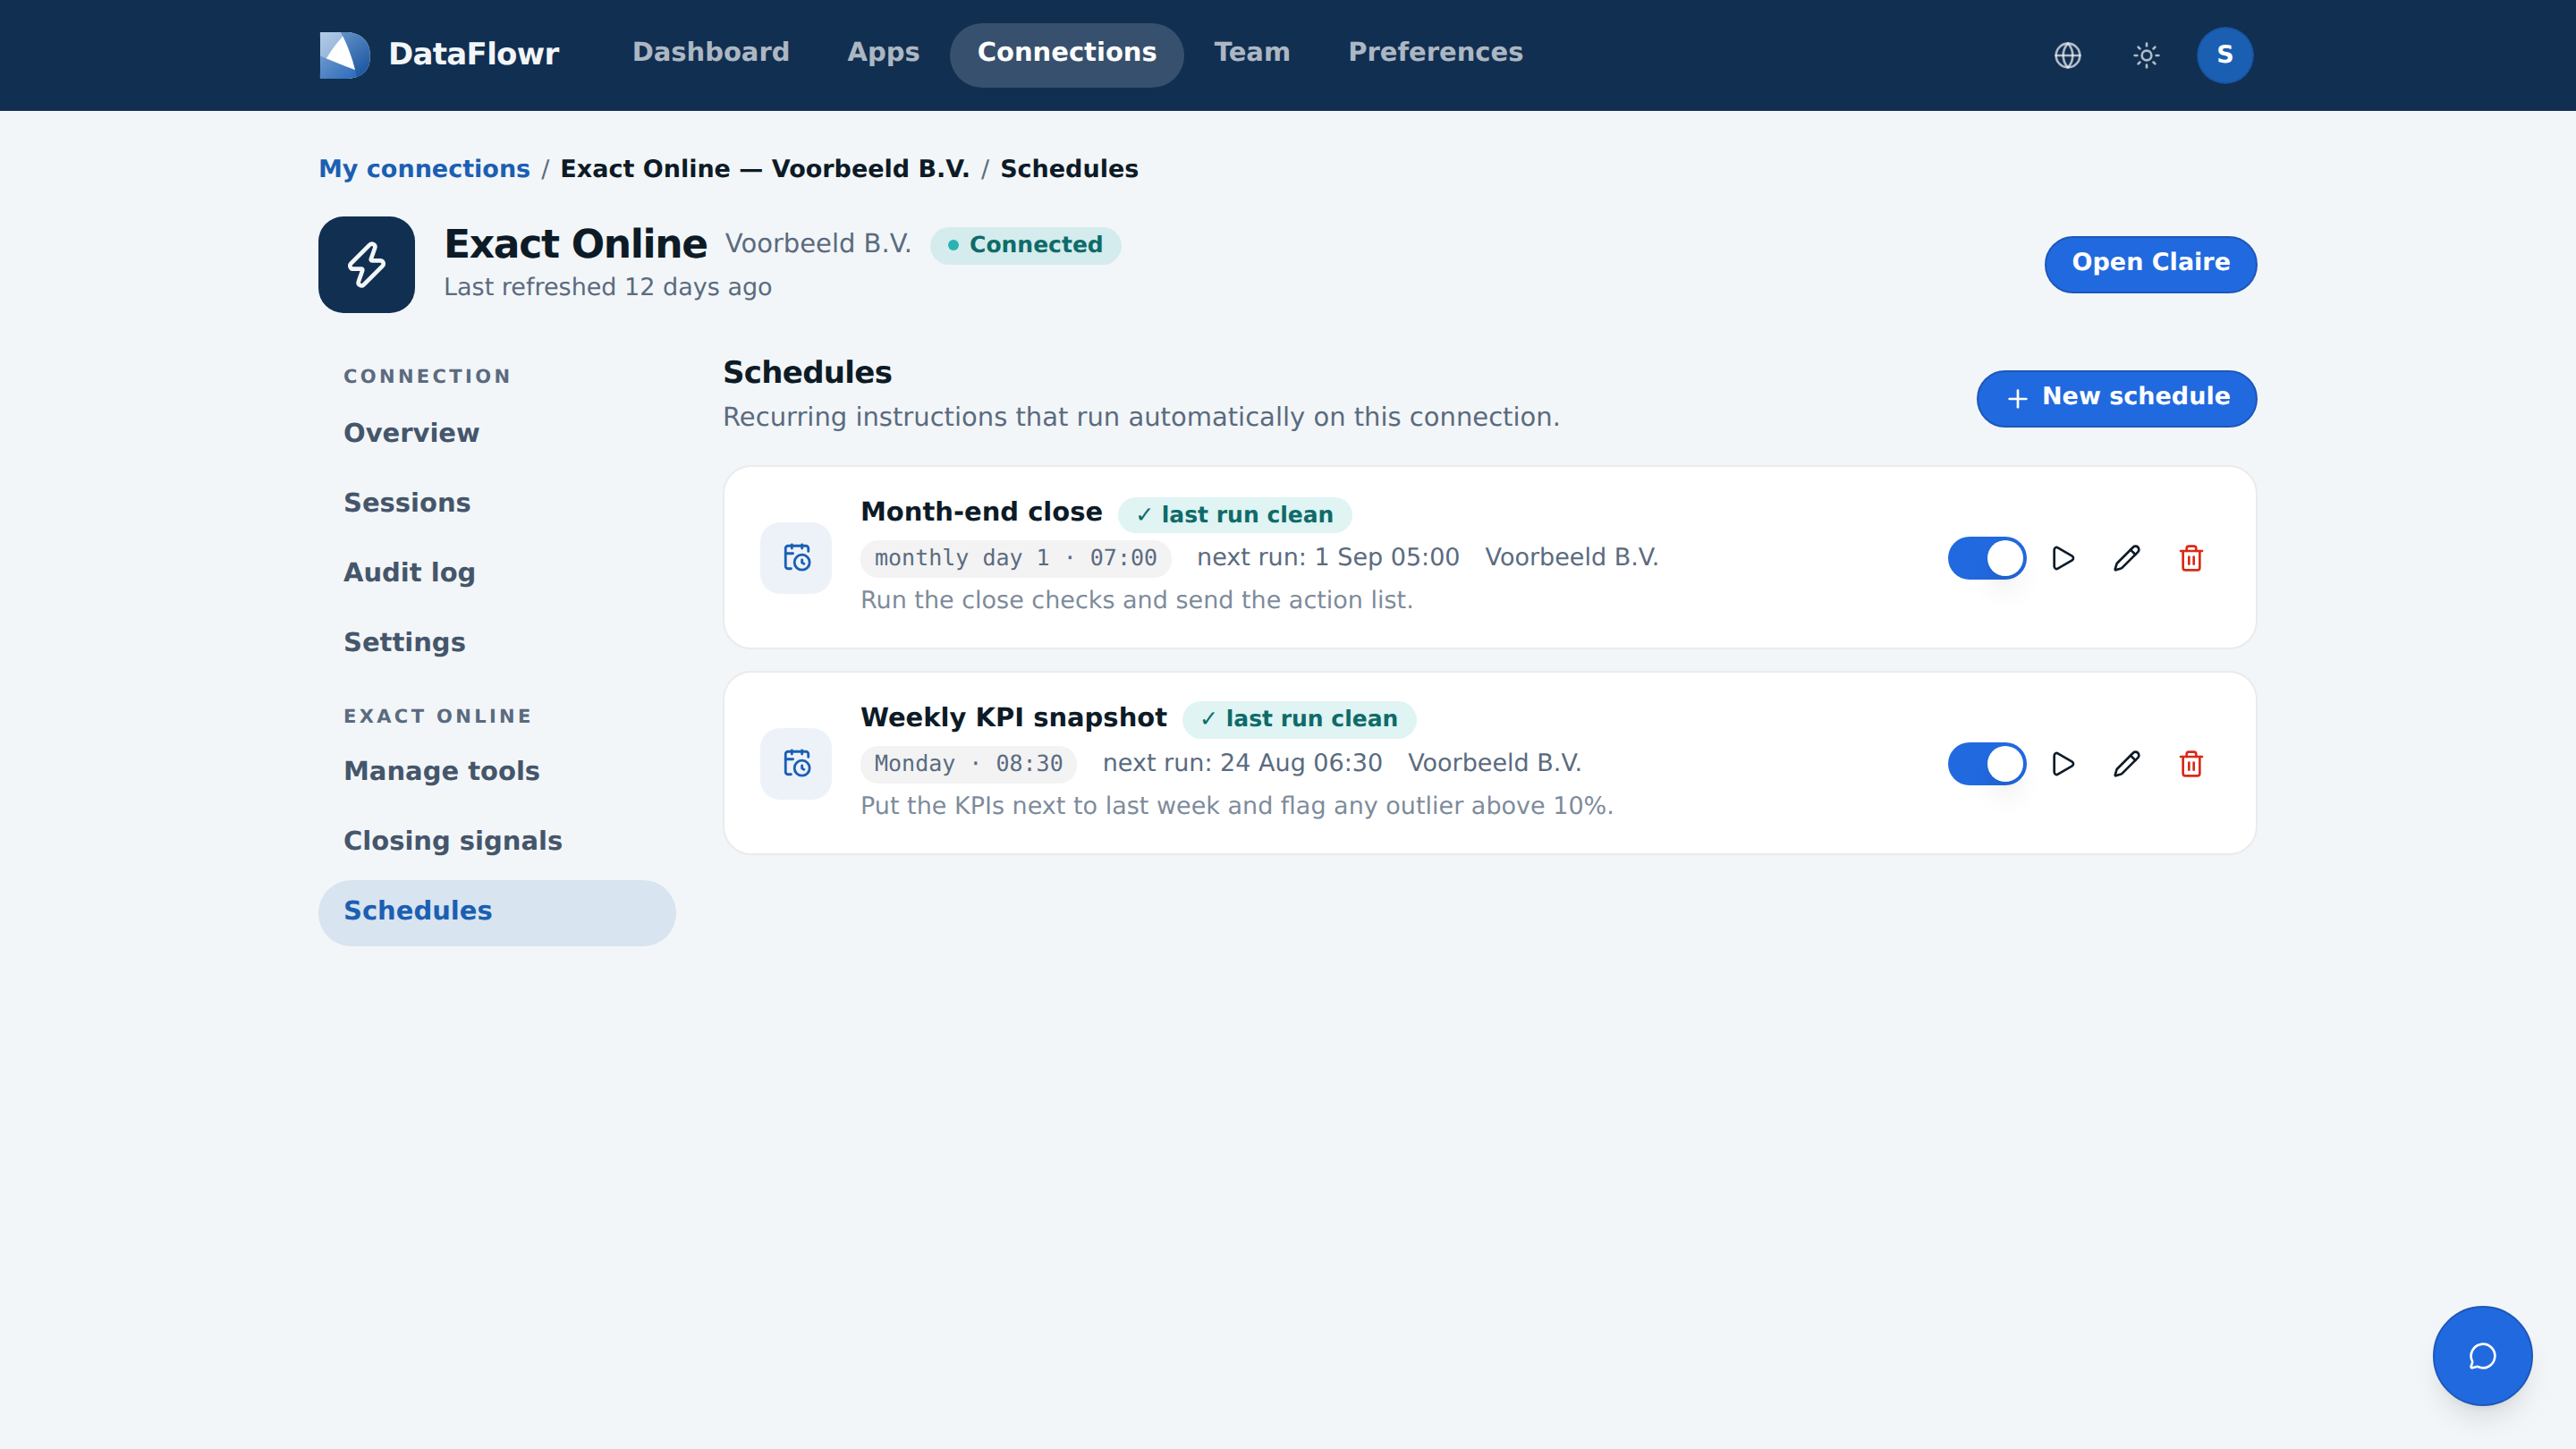Click the Month-end close calendar-clock icon

[x=796, y=558]
